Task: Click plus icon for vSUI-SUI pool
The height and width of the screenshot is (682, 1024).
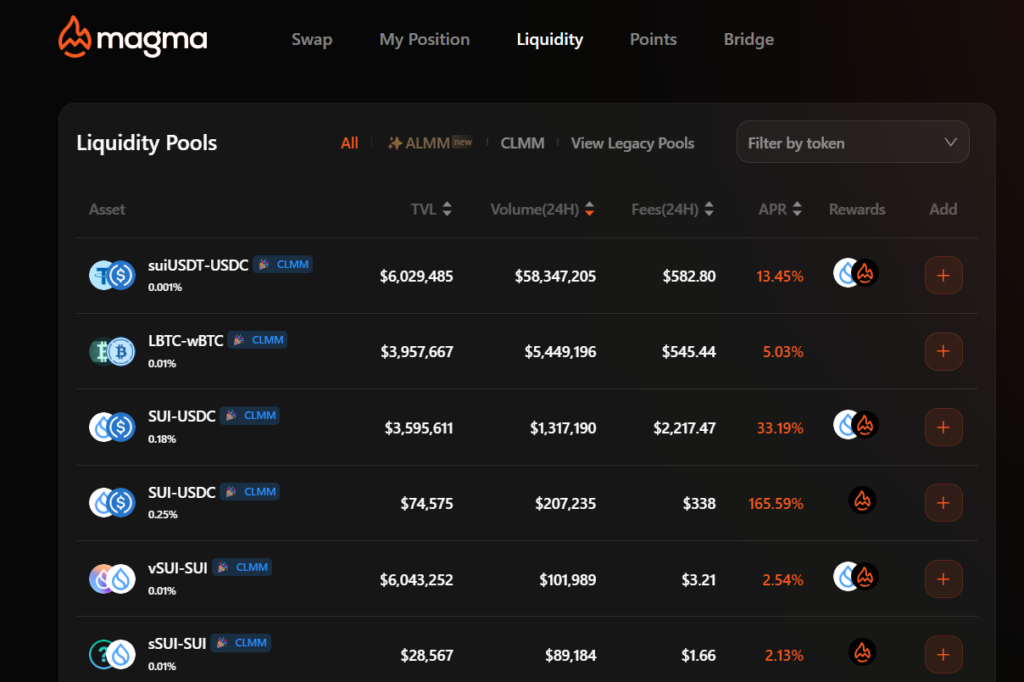Action: click(x=943, y=579)
